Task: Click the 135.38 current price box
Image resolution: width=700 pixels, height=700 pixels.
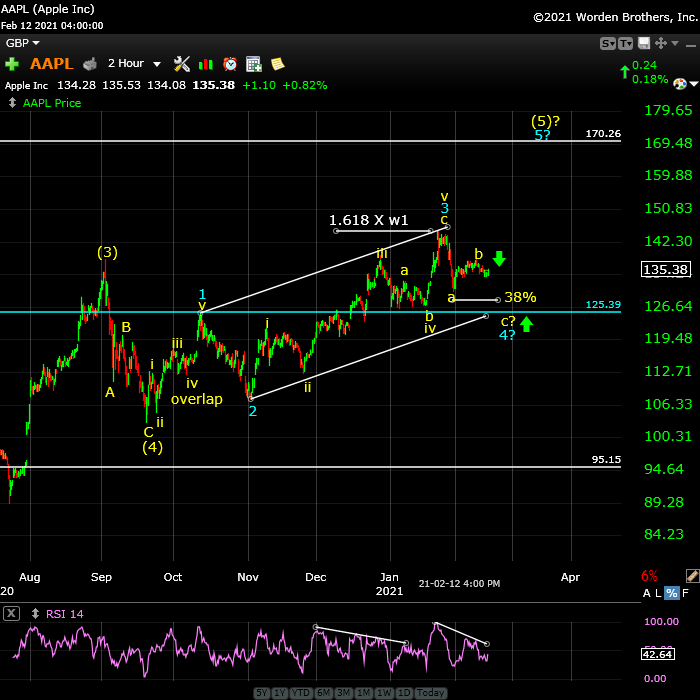Action: (666, 270)
